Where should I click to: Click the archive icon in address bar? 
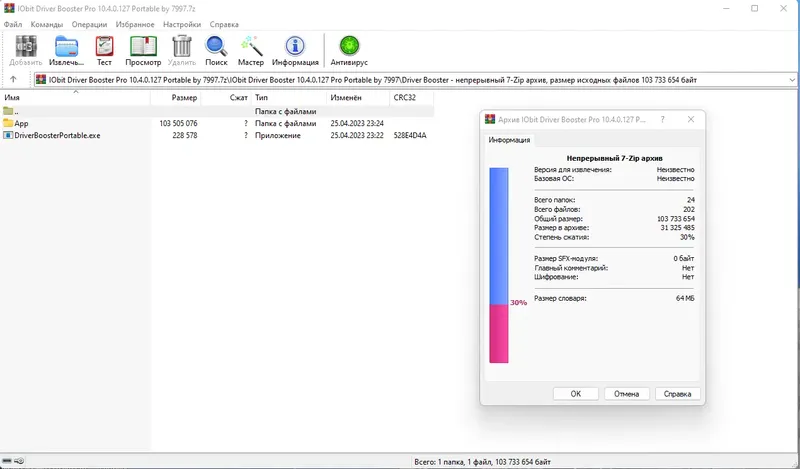(41, 80)
